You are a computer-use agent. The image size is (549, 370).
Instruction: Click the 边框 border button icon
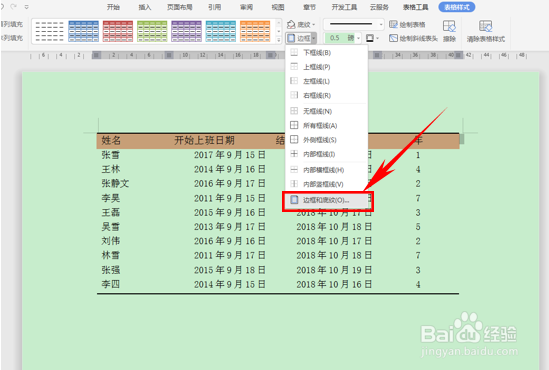point(291,38)
